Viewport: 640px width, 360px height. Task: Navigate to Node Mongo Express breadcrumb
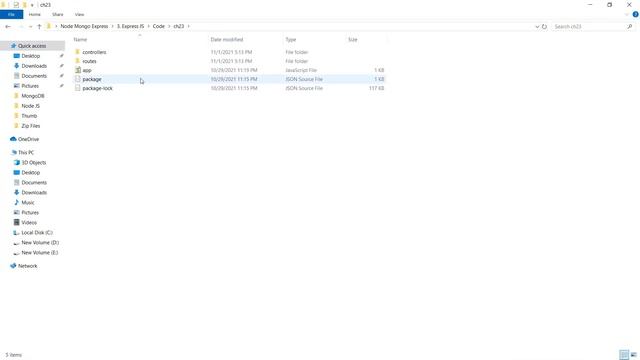tap(84, 26)
